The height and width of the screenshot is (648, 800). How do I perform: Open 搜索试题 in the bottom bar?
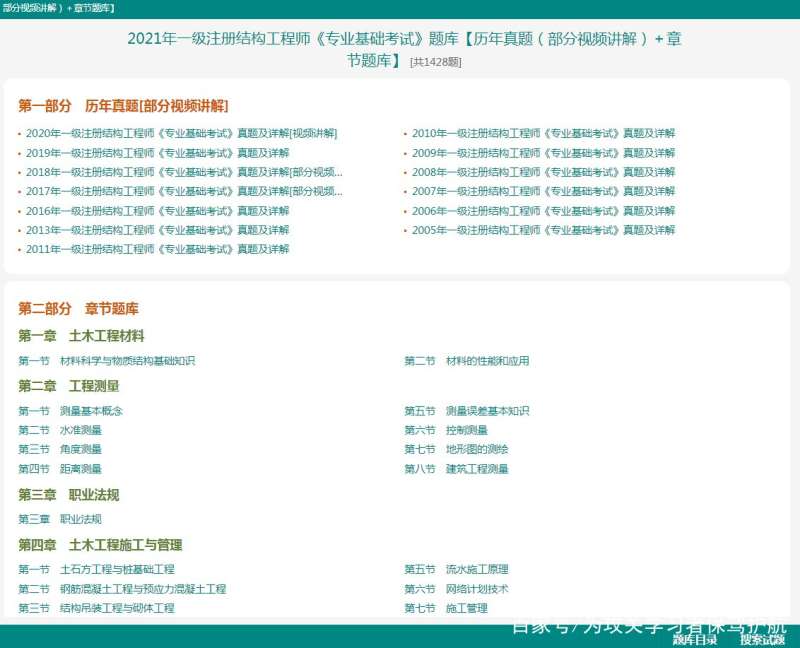[x=762, y=641]
